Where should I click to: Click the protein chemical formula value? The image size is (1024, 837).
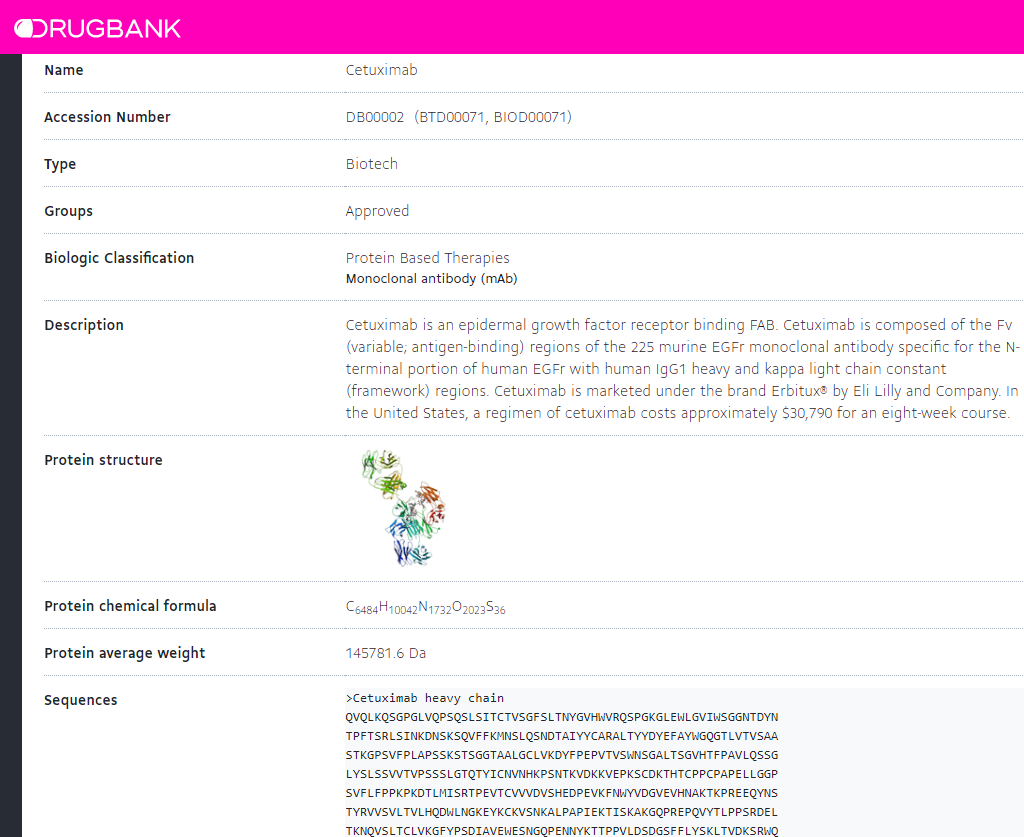[425, 605]
